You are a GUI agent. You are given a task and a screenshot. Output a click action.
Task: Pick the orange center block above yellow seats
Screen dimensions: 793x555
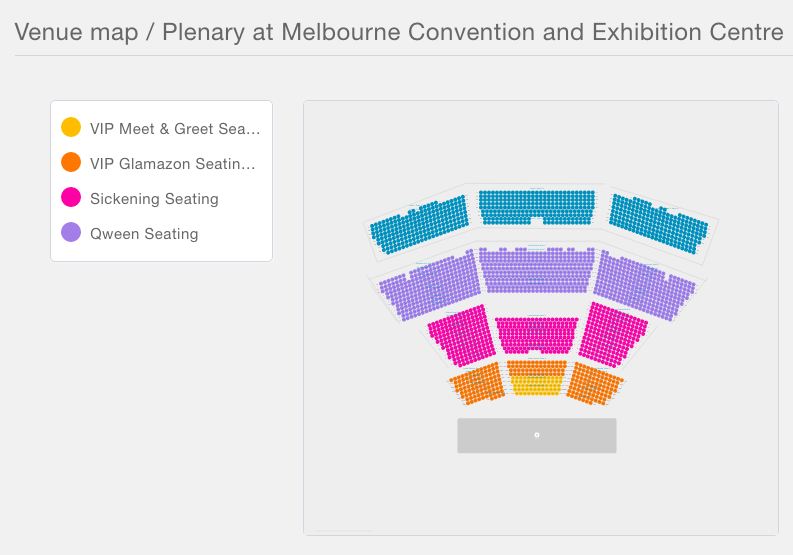click(x=537, y=368)
